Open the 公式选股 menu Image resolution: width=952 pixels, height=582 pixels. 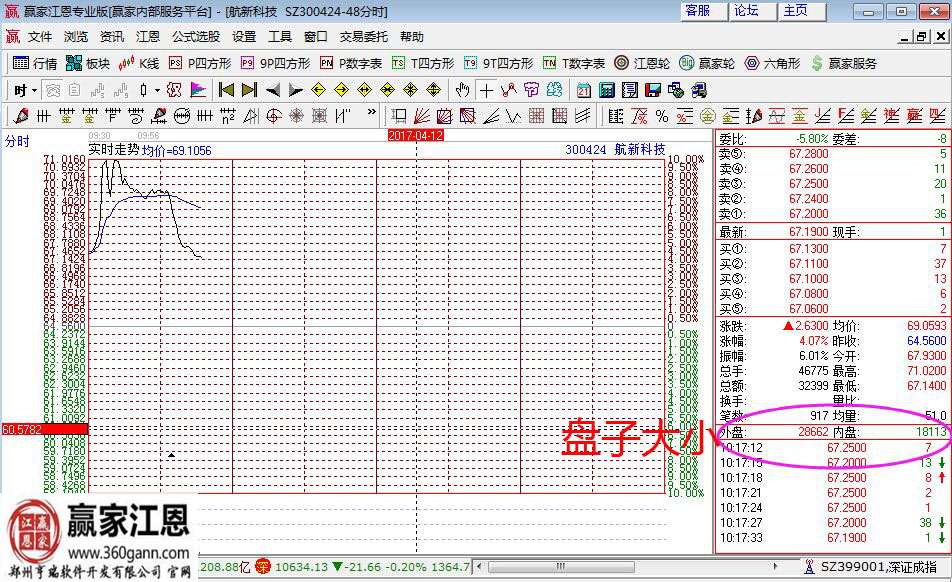pyautogui.click(x=195, y=36)
